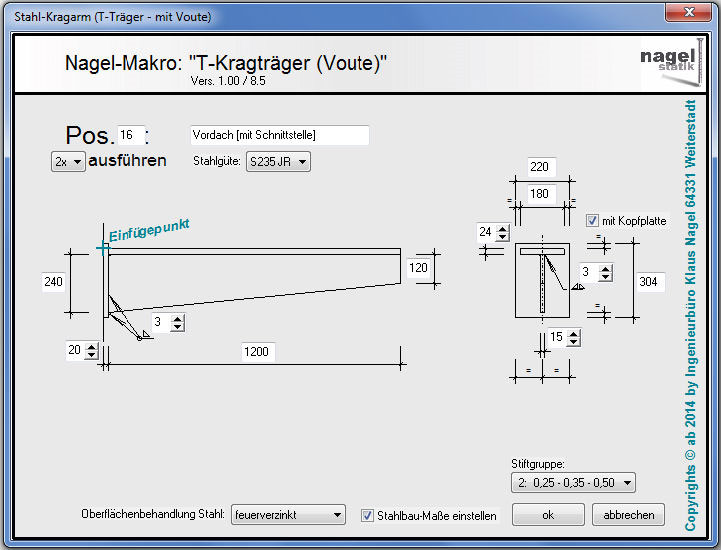
Task: Click the 240 beam height field
Action: click(53, 282)
